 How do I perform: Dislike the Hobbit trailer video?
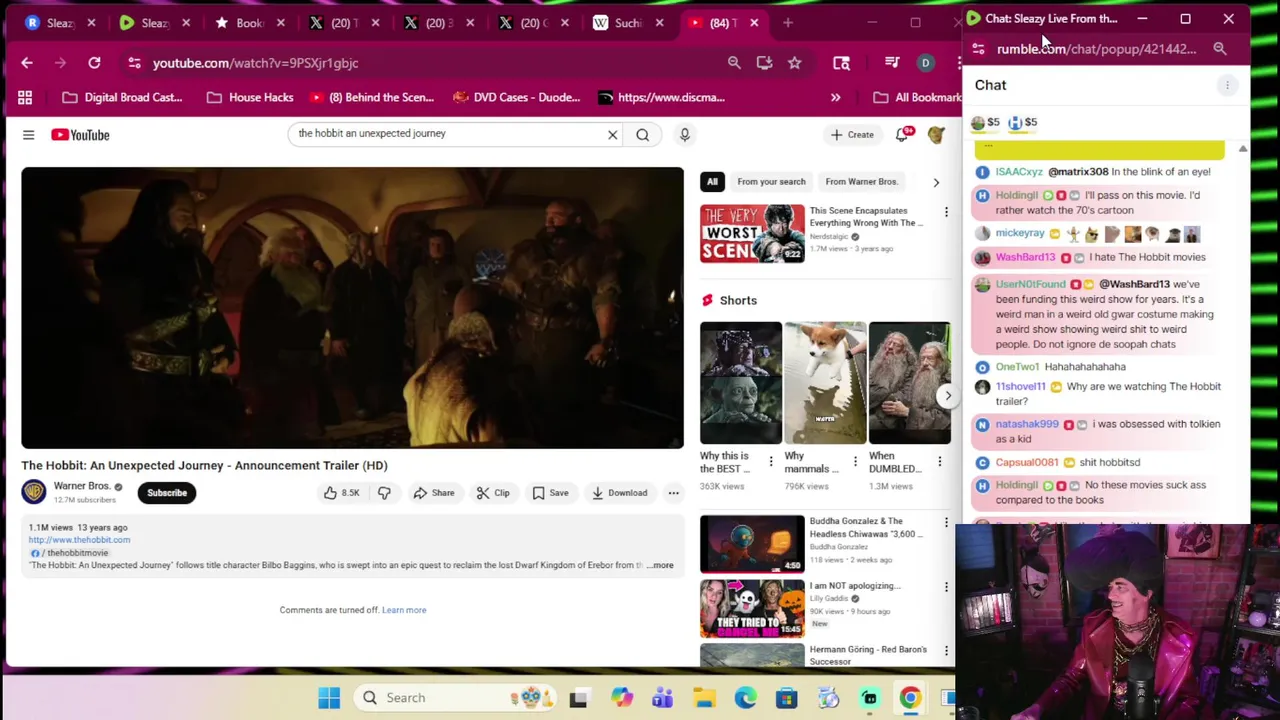click(x=384, y=492)
